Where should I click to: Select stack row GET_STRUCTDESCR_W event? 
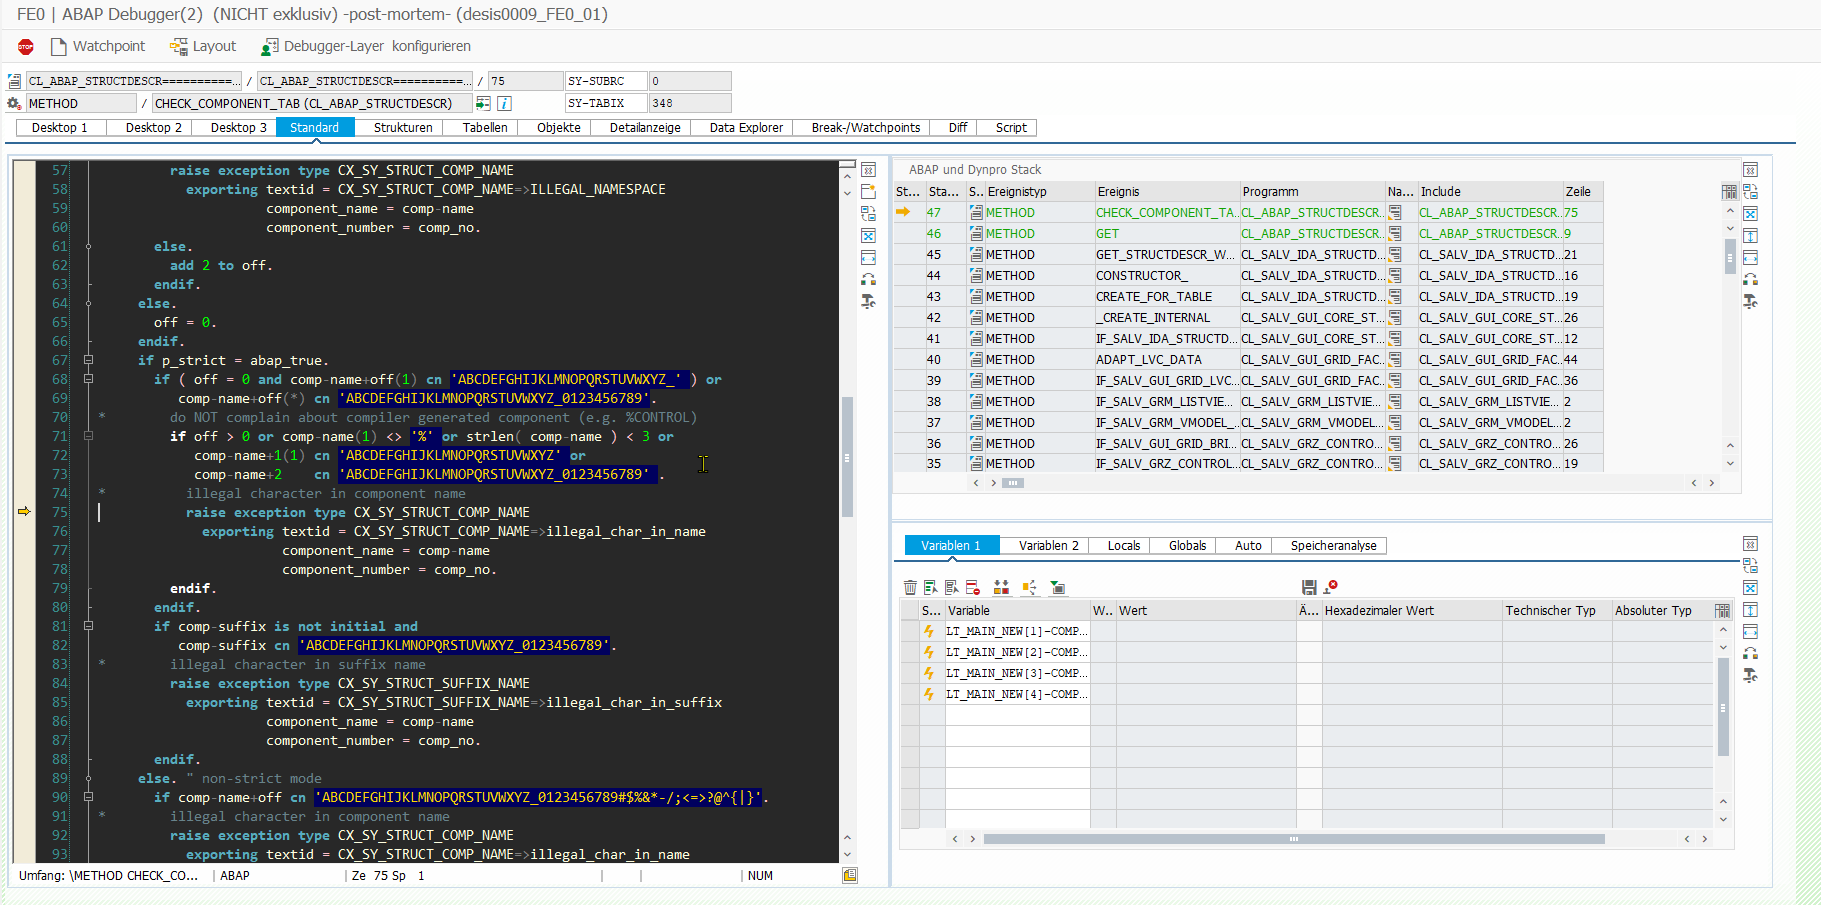coord(1164,255)
